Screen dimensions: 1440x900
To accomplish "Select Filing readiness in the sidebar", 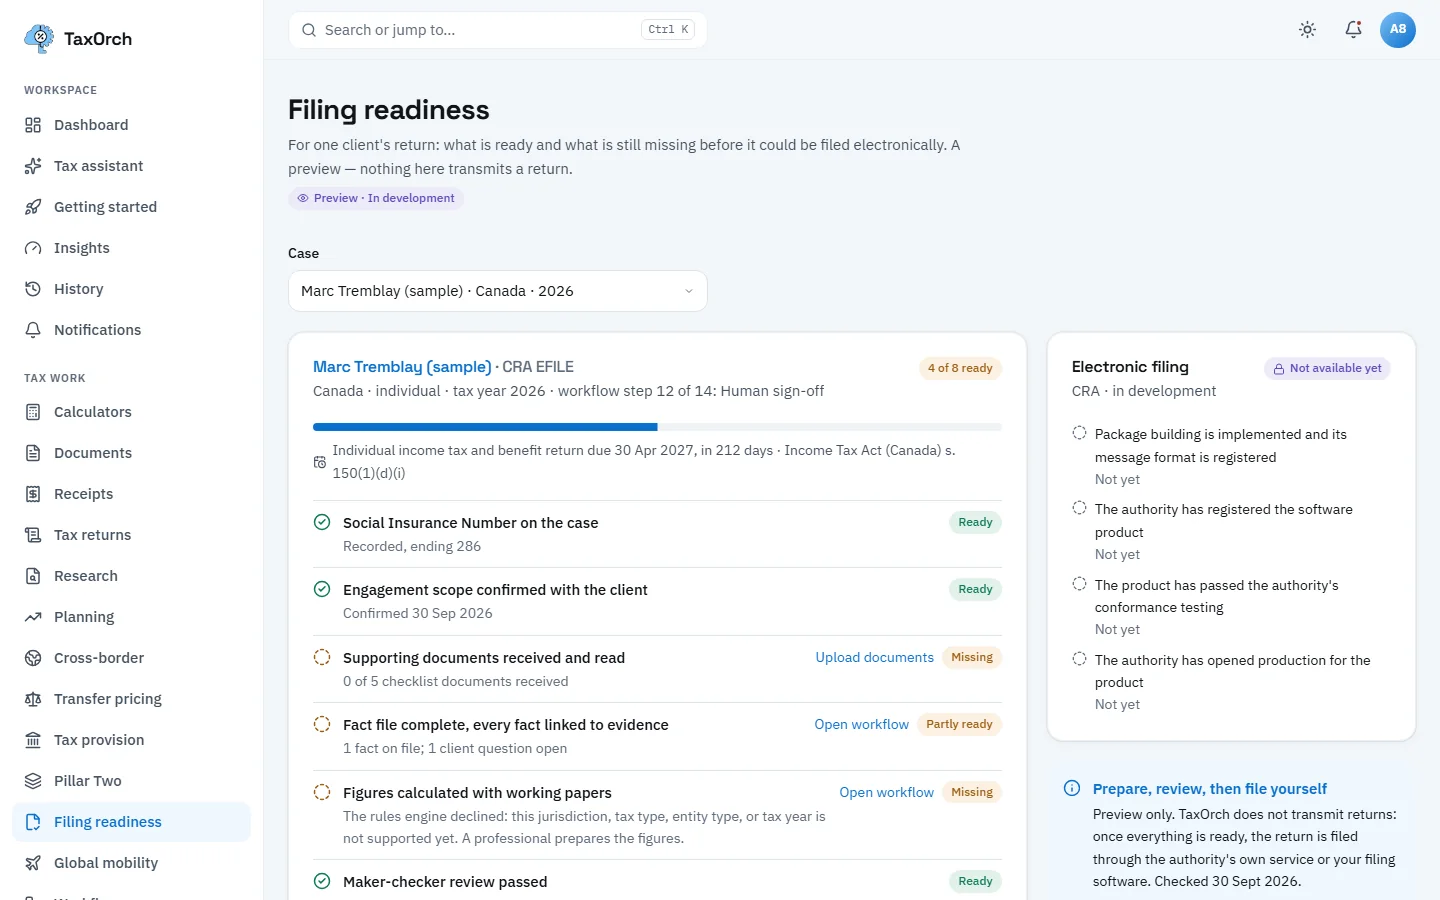I will (x=131, y=822).
